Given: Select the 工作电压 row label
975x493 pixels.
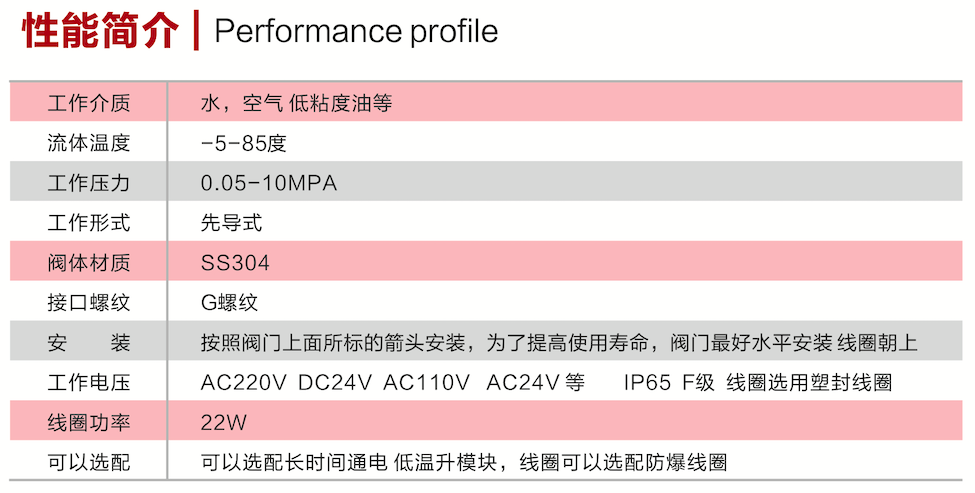Looking at the screenshot, I should pos(89,383).
